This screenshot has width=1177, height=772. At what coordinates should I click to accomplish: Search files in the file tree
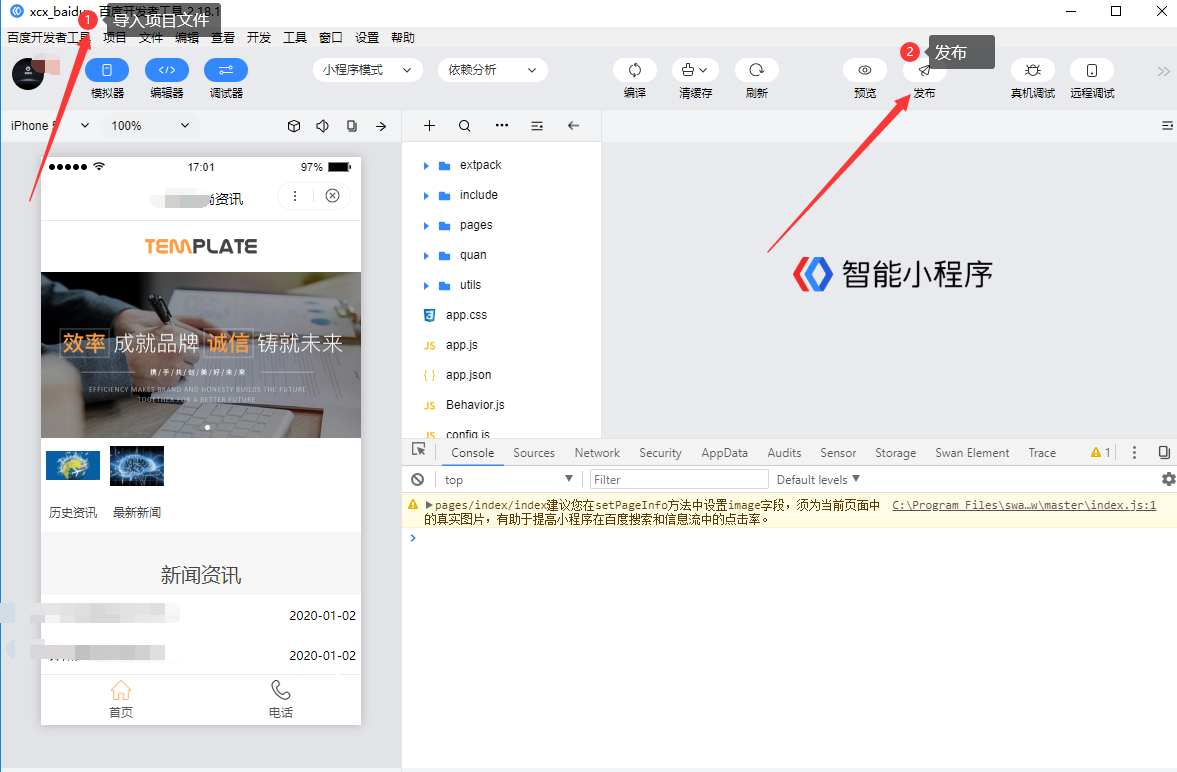pyautogui.click(x=465, y=125)
